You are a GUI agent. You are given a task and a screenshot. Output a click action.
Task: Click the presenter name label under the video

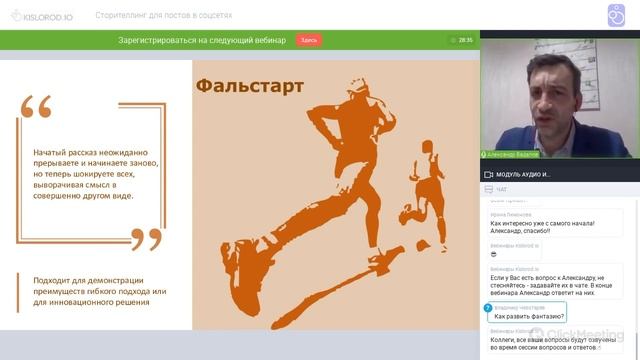point(510,154)
